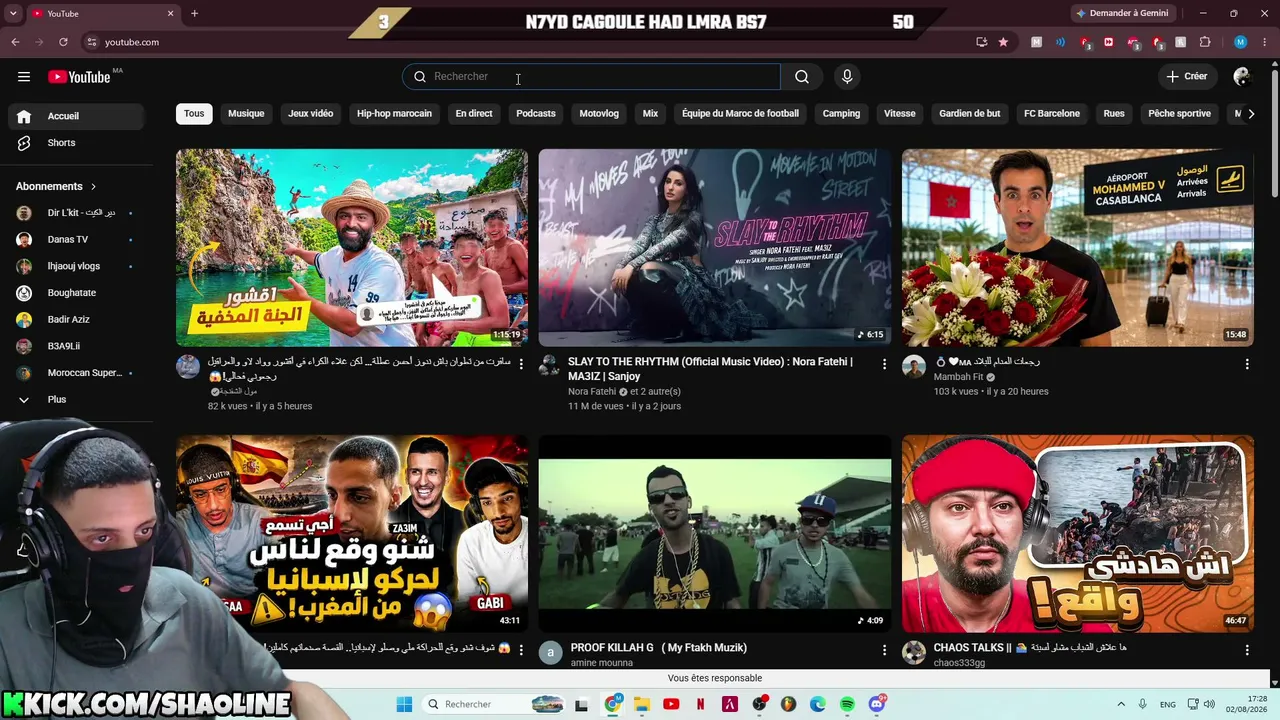Click the Windows taskbar search box
The width and height of the screenshot is (1280, 720).
point(494,704)
